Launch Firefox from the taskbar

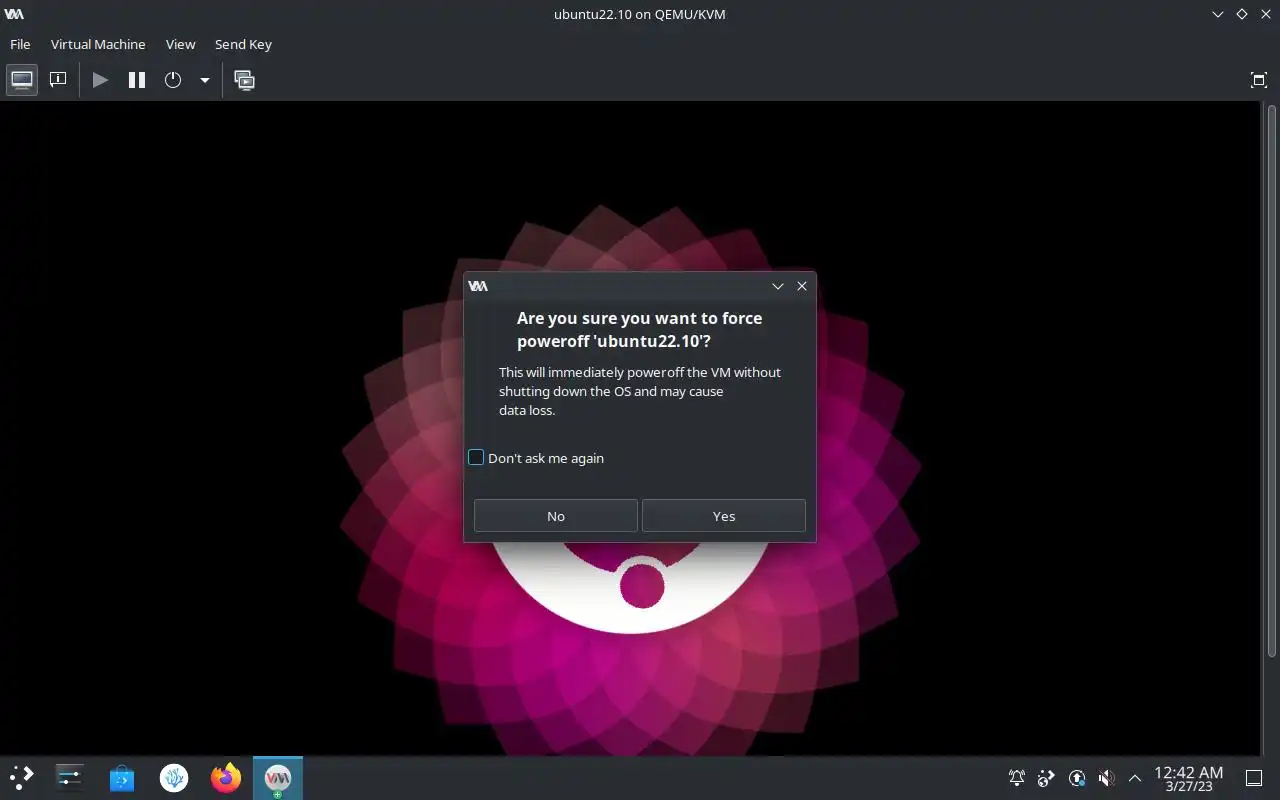(226, 777)
